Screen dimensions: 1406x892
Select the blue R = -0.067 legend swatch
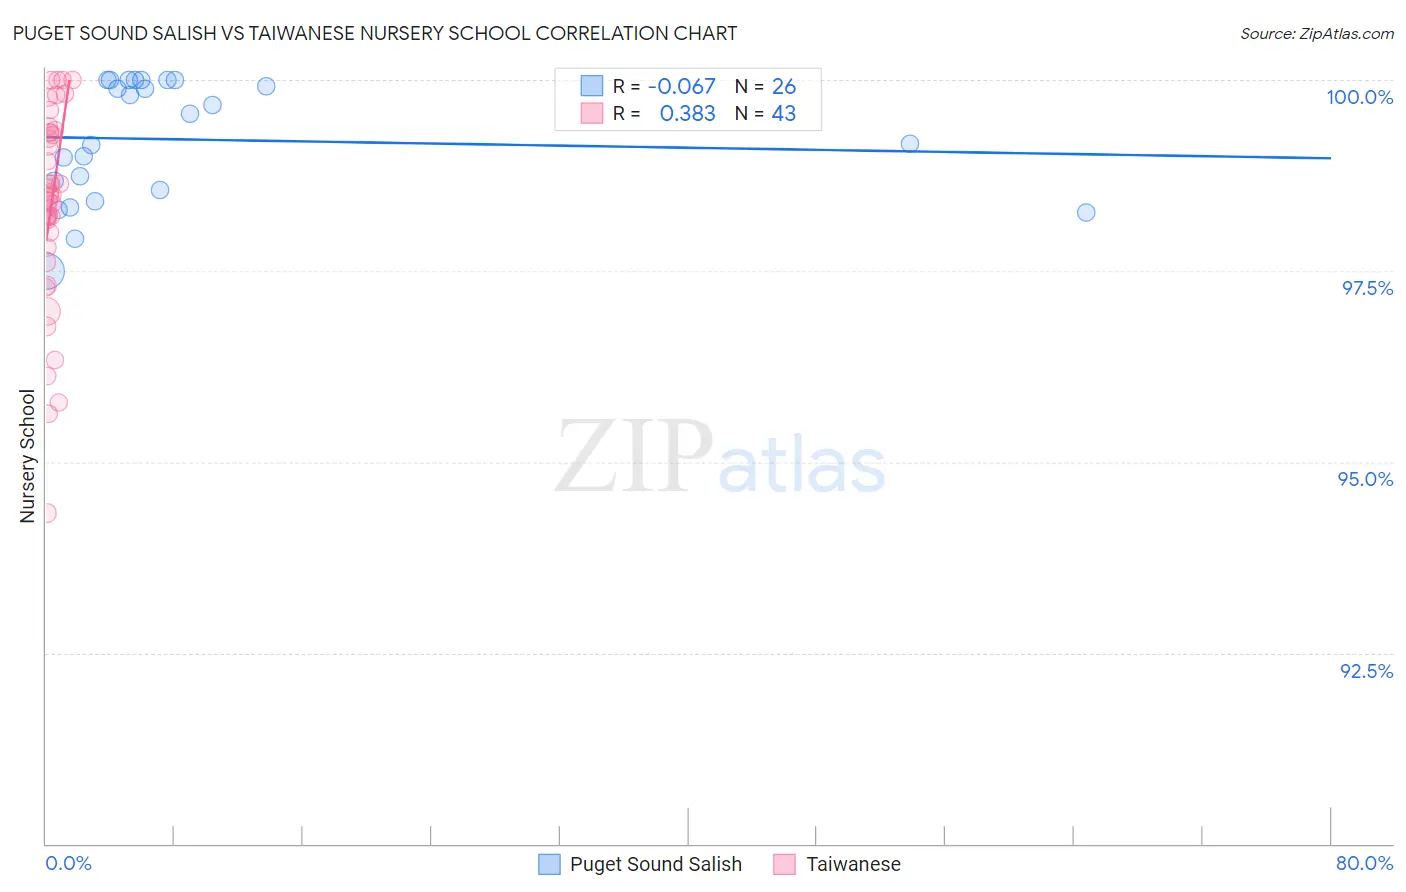[592, 86]
